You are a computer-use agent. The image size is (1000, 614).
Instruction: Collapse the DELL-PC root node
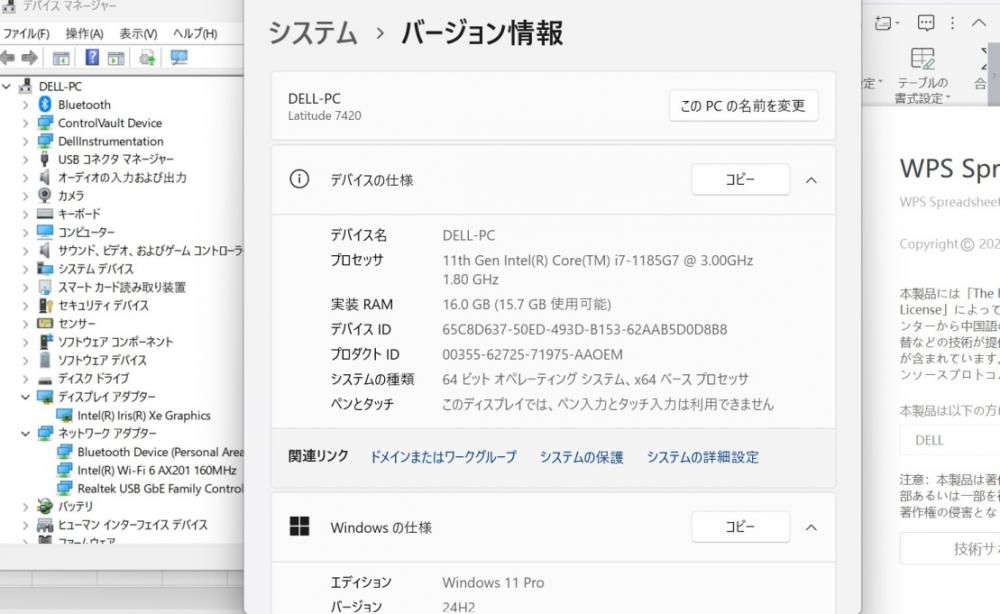7,86
